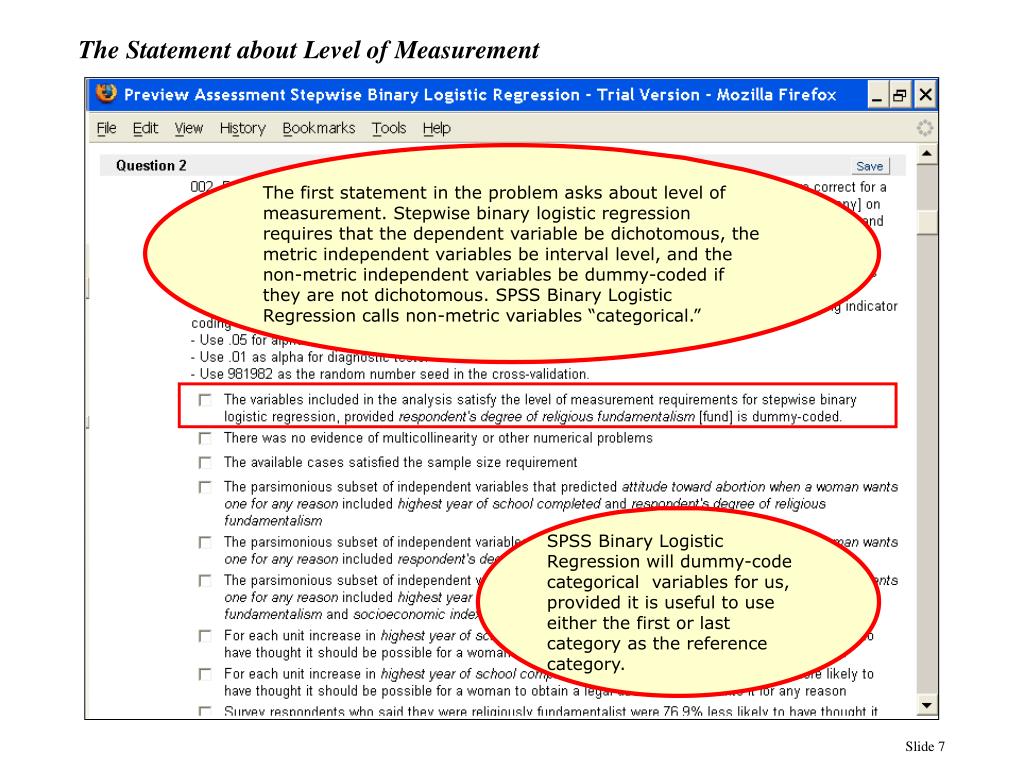Viewport: 1024px width, 768px height.
Task: Check the no evidence of multicollinearity statement
Action: pos(205,438)
